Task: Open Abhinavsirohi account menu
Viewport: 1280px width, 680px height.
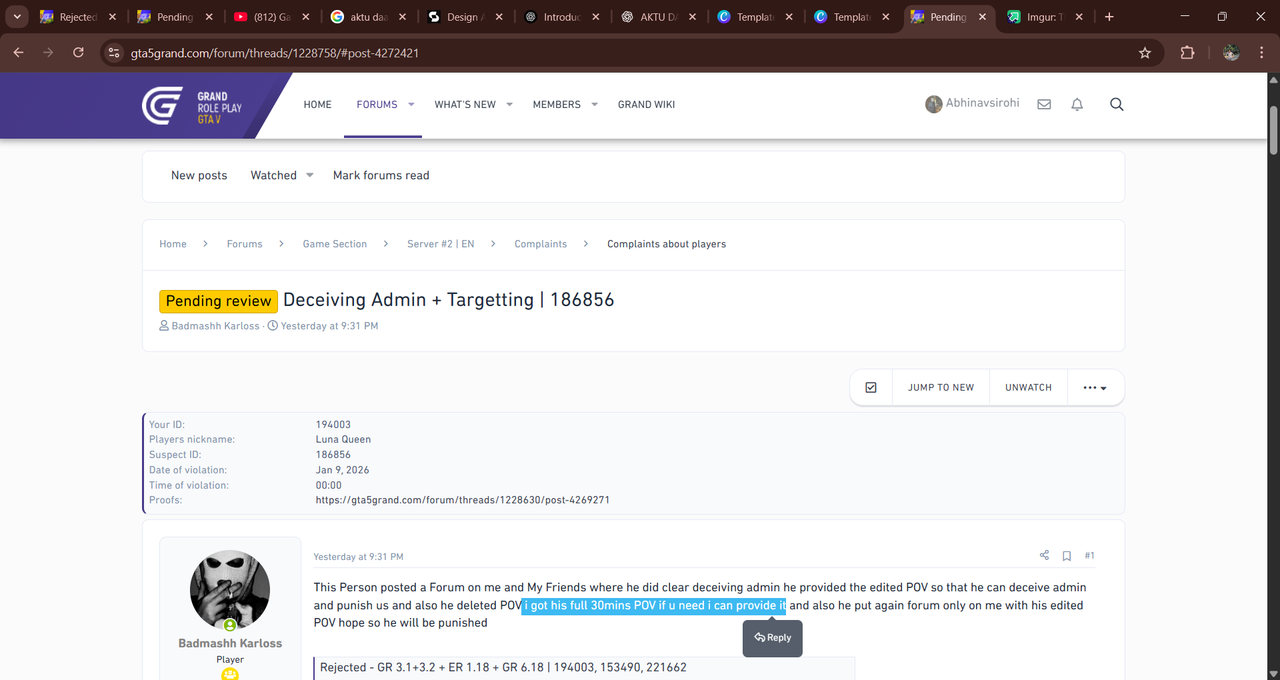Action: (972, 104)
